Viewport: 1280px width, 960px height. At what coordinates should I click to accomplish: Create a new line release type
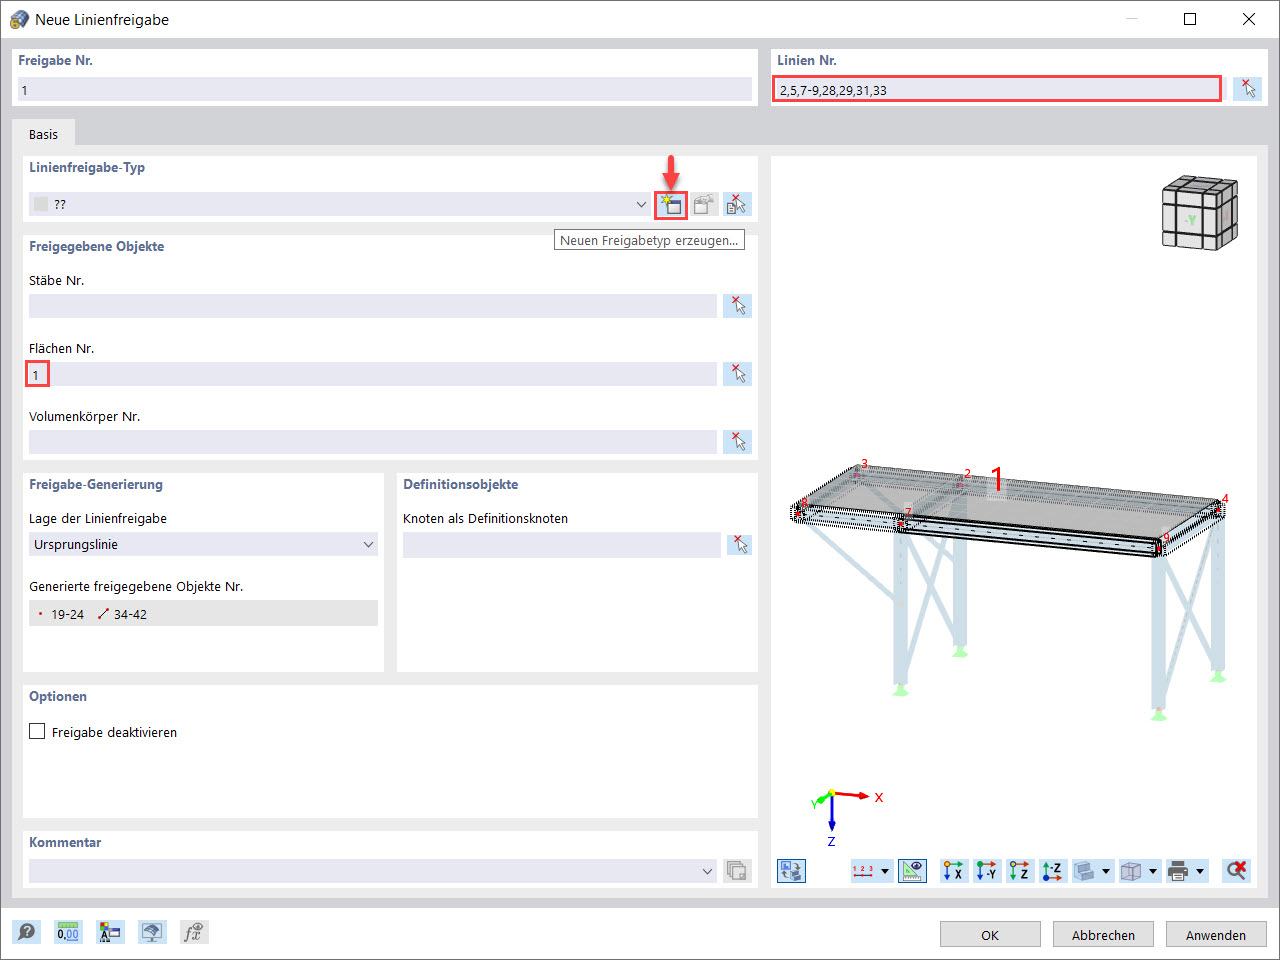(671, 205)
